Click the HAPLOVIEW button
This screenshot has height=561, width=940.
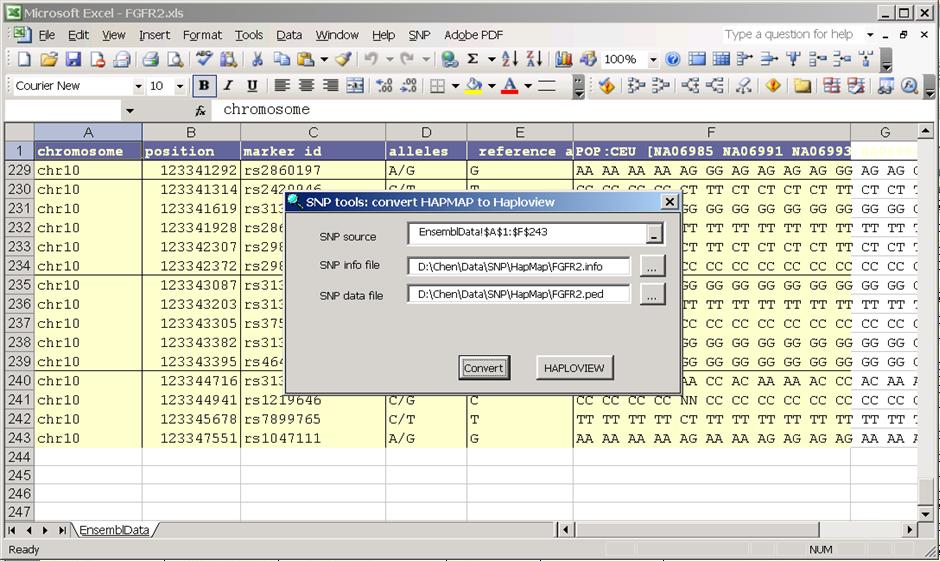click(574, 368)
